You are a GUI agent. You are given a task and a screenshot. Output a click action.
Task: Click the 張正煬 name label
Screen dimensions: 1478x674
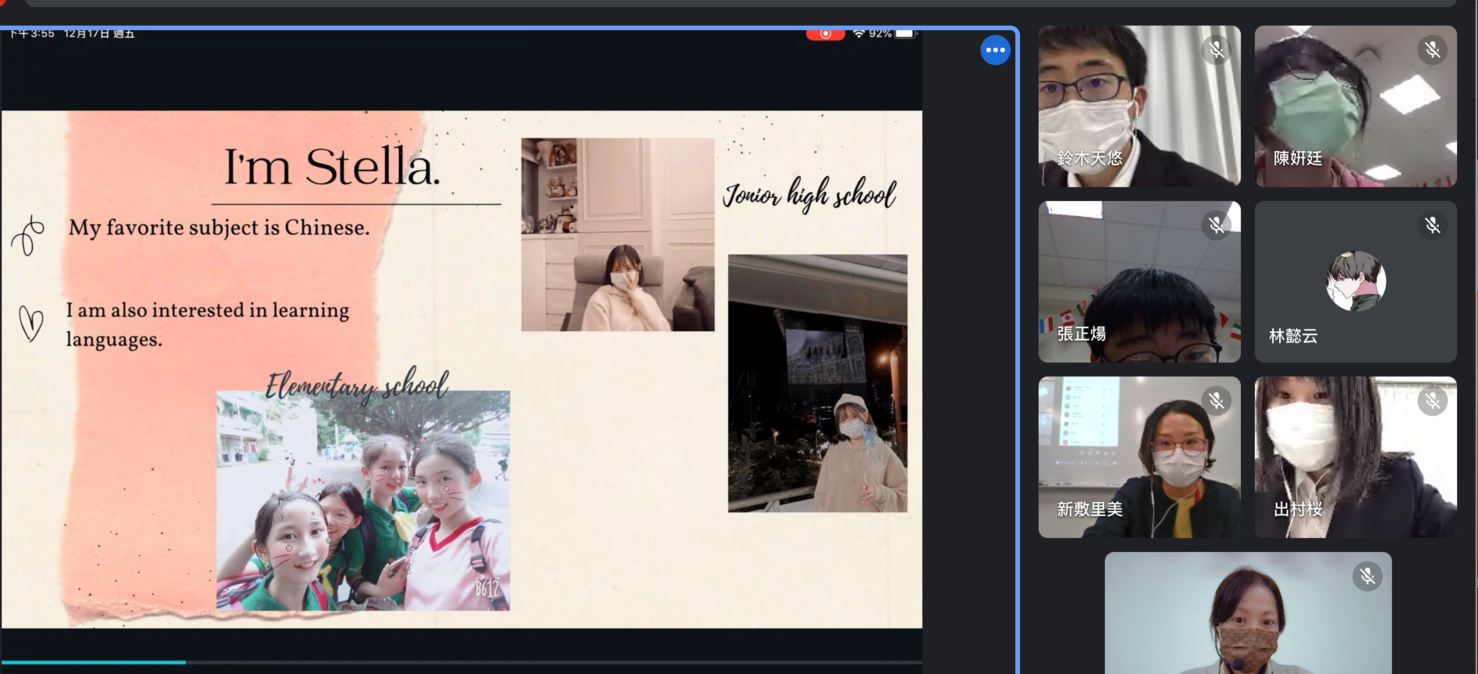coord(1082,334)
